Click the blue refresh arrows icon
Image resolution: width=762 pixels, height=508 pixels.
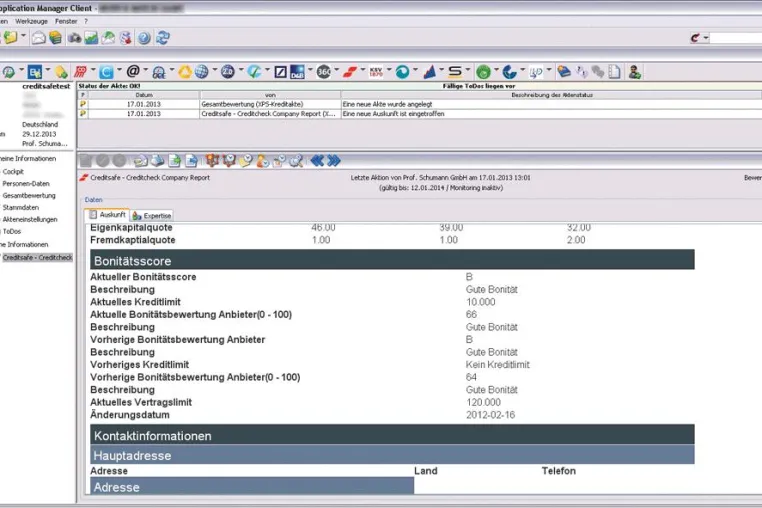point(163,38)
